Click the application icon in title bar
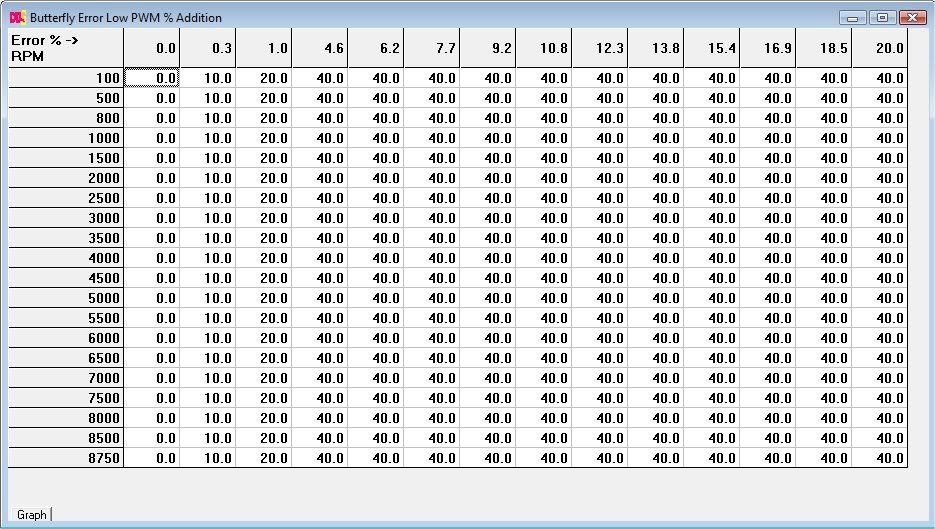Viewport: 935px width, 529px height. click(x=16, y=17)
